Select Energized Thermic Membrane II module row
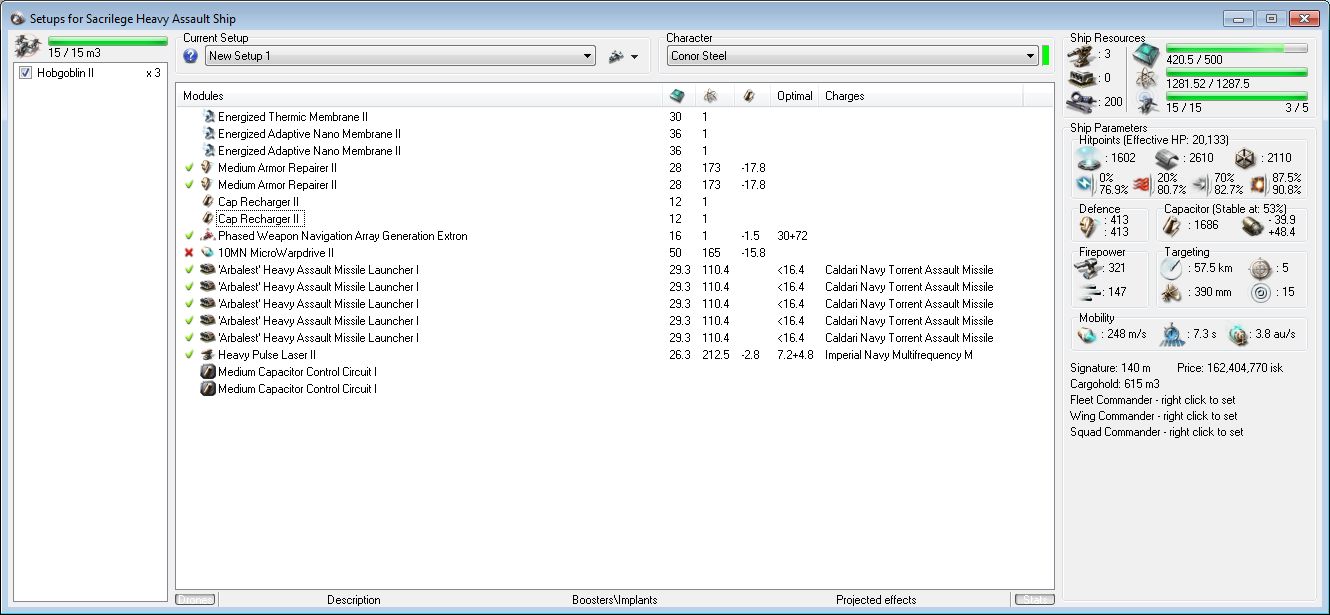This screenshot has width=1330, height=615. (x=615, y=117)
